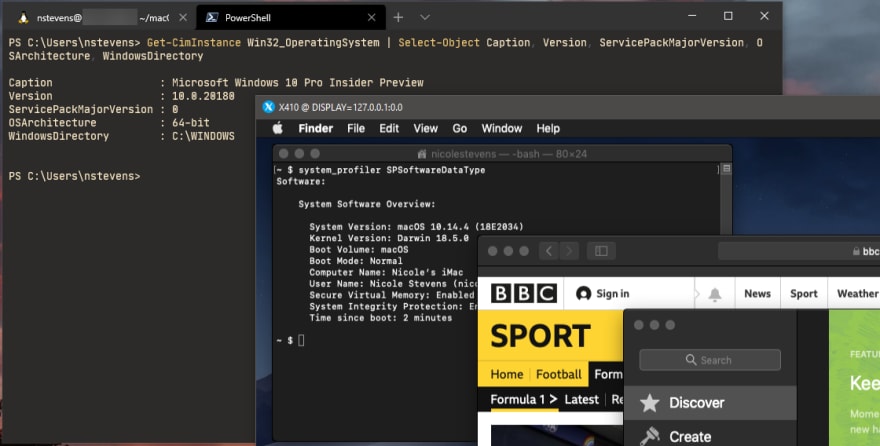880x446 pixels.
Task: Click the BBC account avatar icon
Action: tap(584, 293)
